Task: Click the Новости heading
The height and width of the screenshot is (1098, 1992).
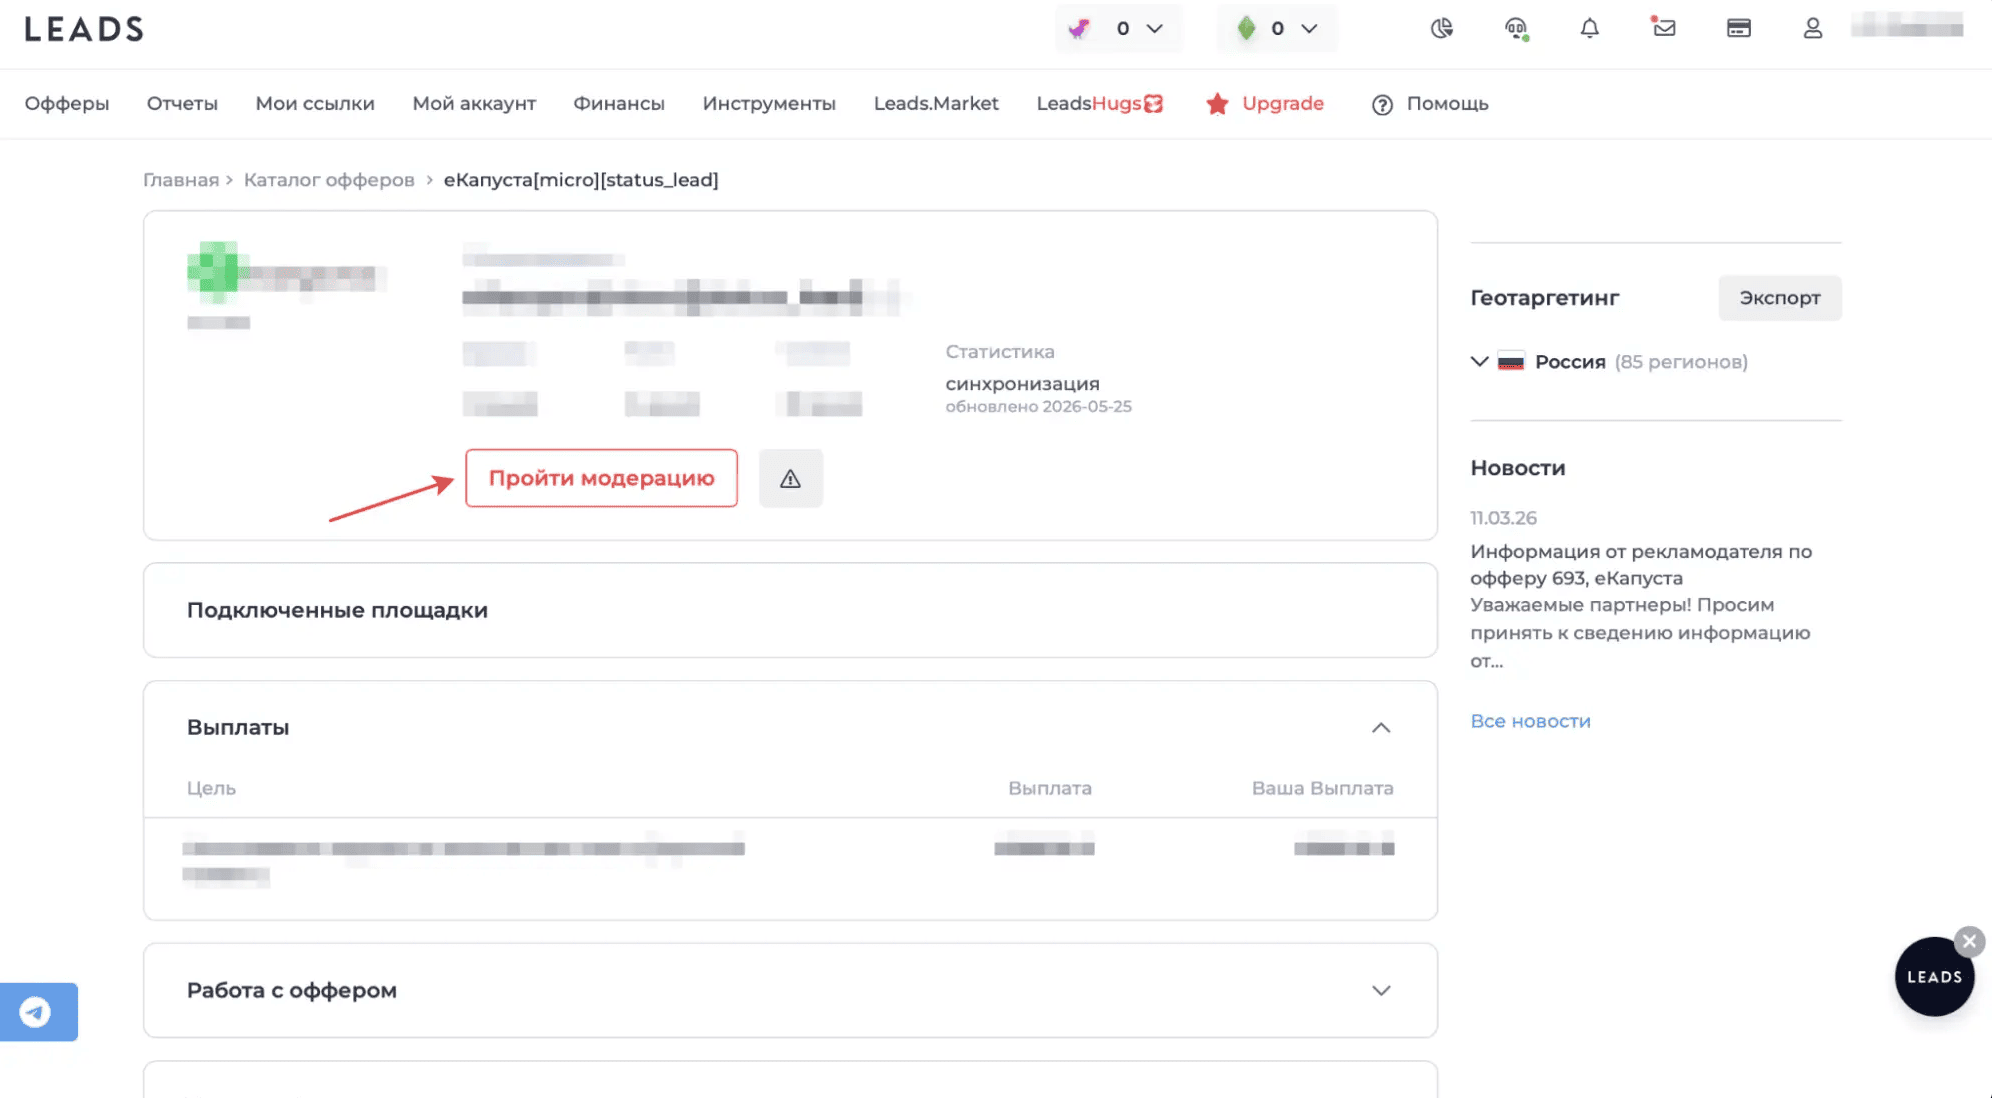Action: coord(1517,468)
